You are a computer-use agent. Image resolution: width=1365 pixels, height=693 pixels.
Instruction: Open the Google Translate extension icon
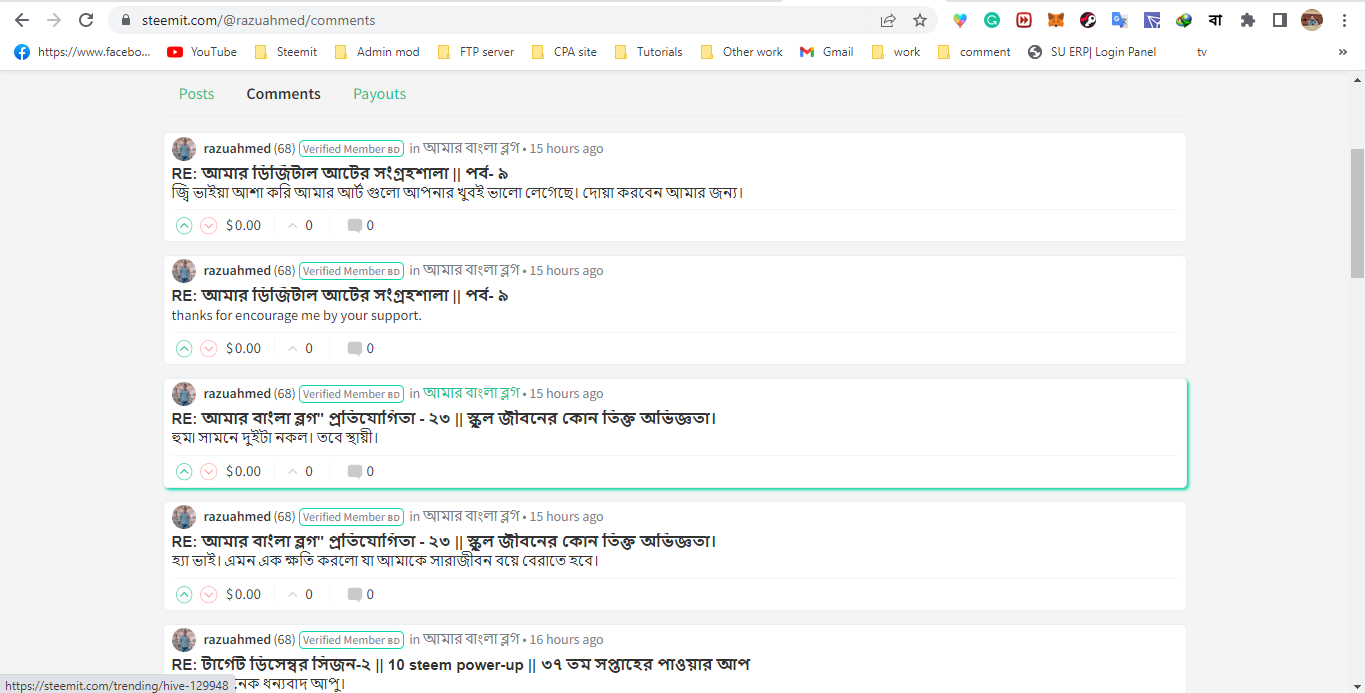[x=1120, y=20]
